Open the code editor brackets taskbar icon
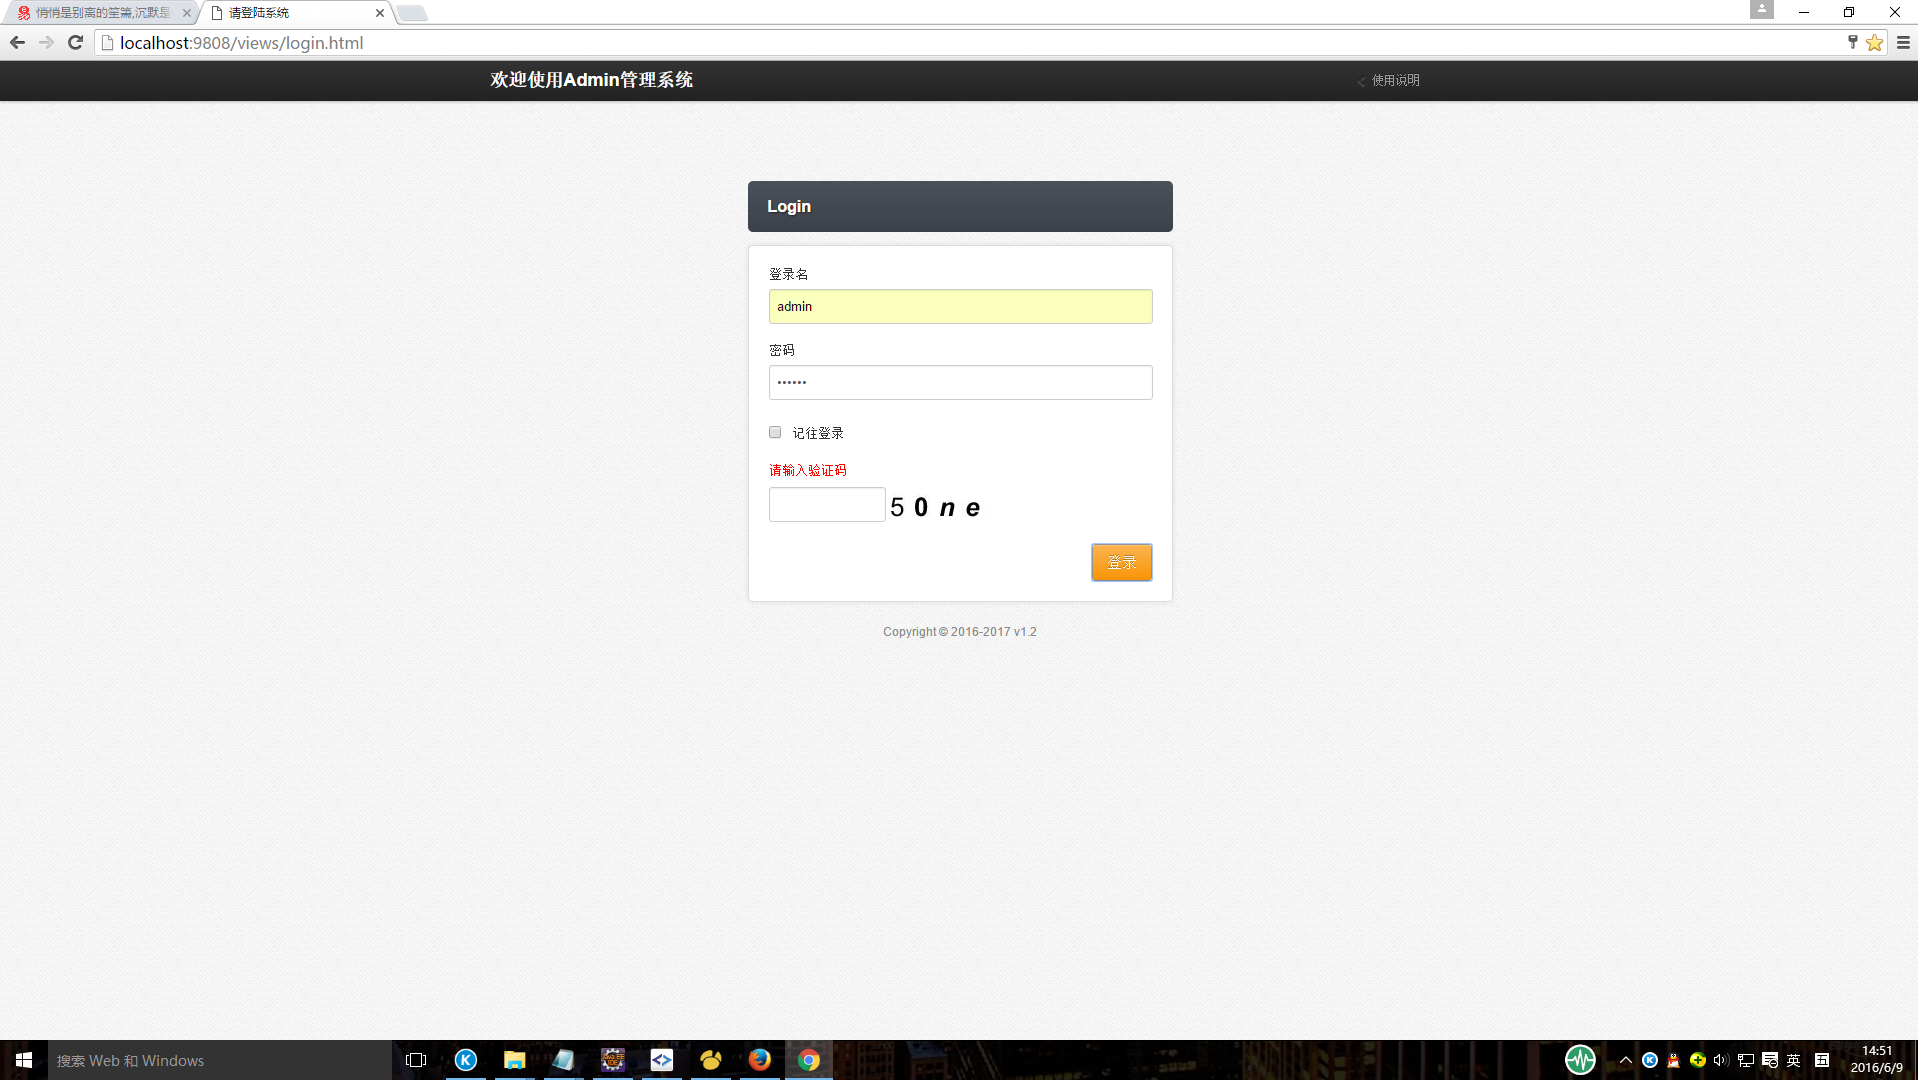This screenshot has width=1918, height=1080. (x=661, y=1060)
